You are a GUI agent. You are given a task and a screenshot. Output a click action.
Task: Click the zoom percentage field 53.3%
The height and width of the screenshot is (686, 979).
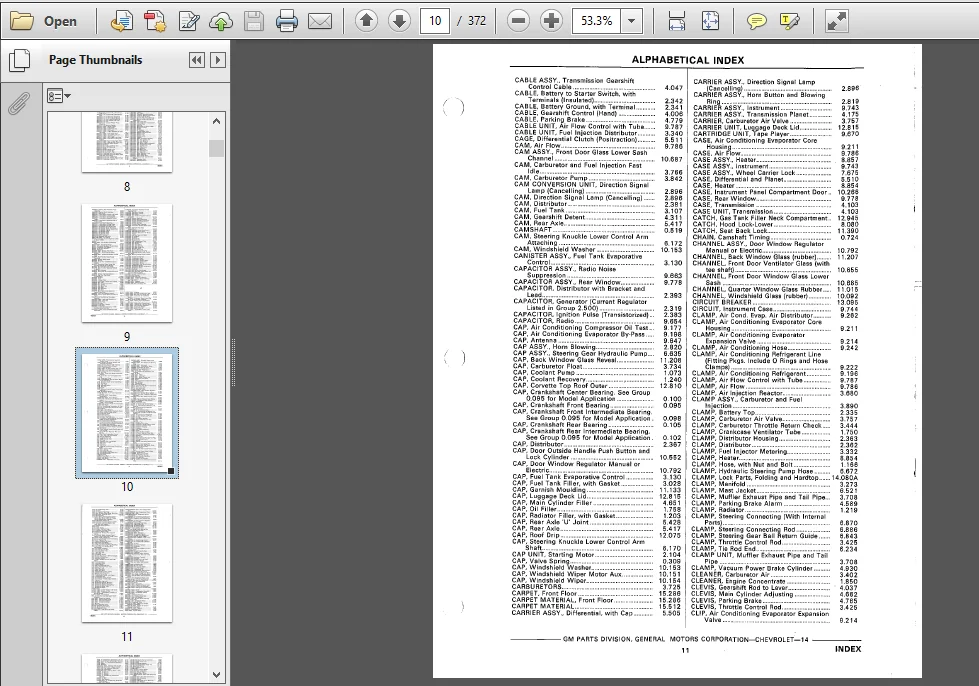tap(597, 21)
